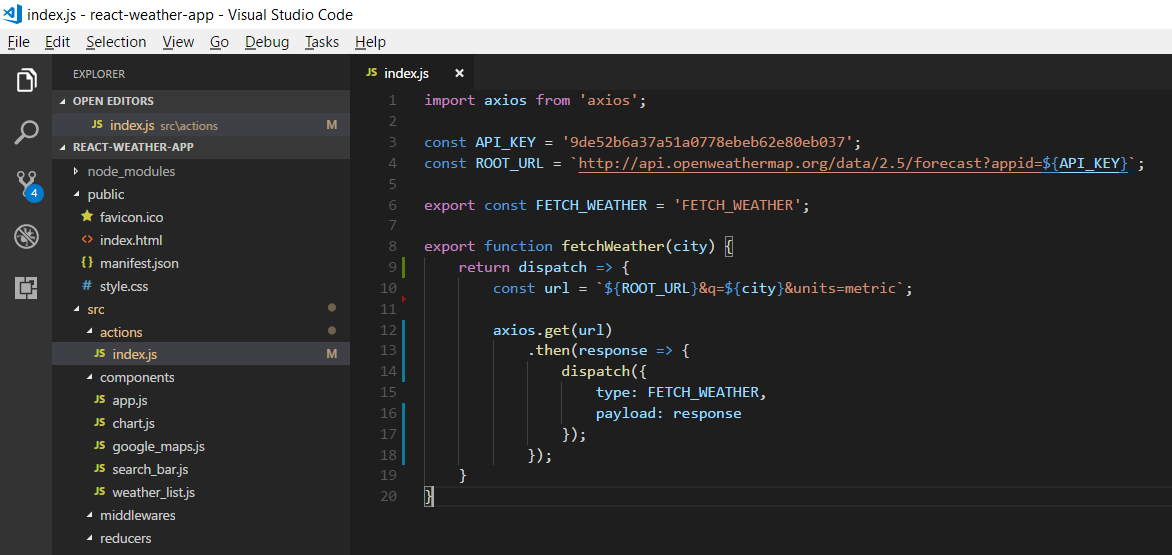Open the Search view in activity bar
The width and height of the screenshot is (1172, 555).
26,131
